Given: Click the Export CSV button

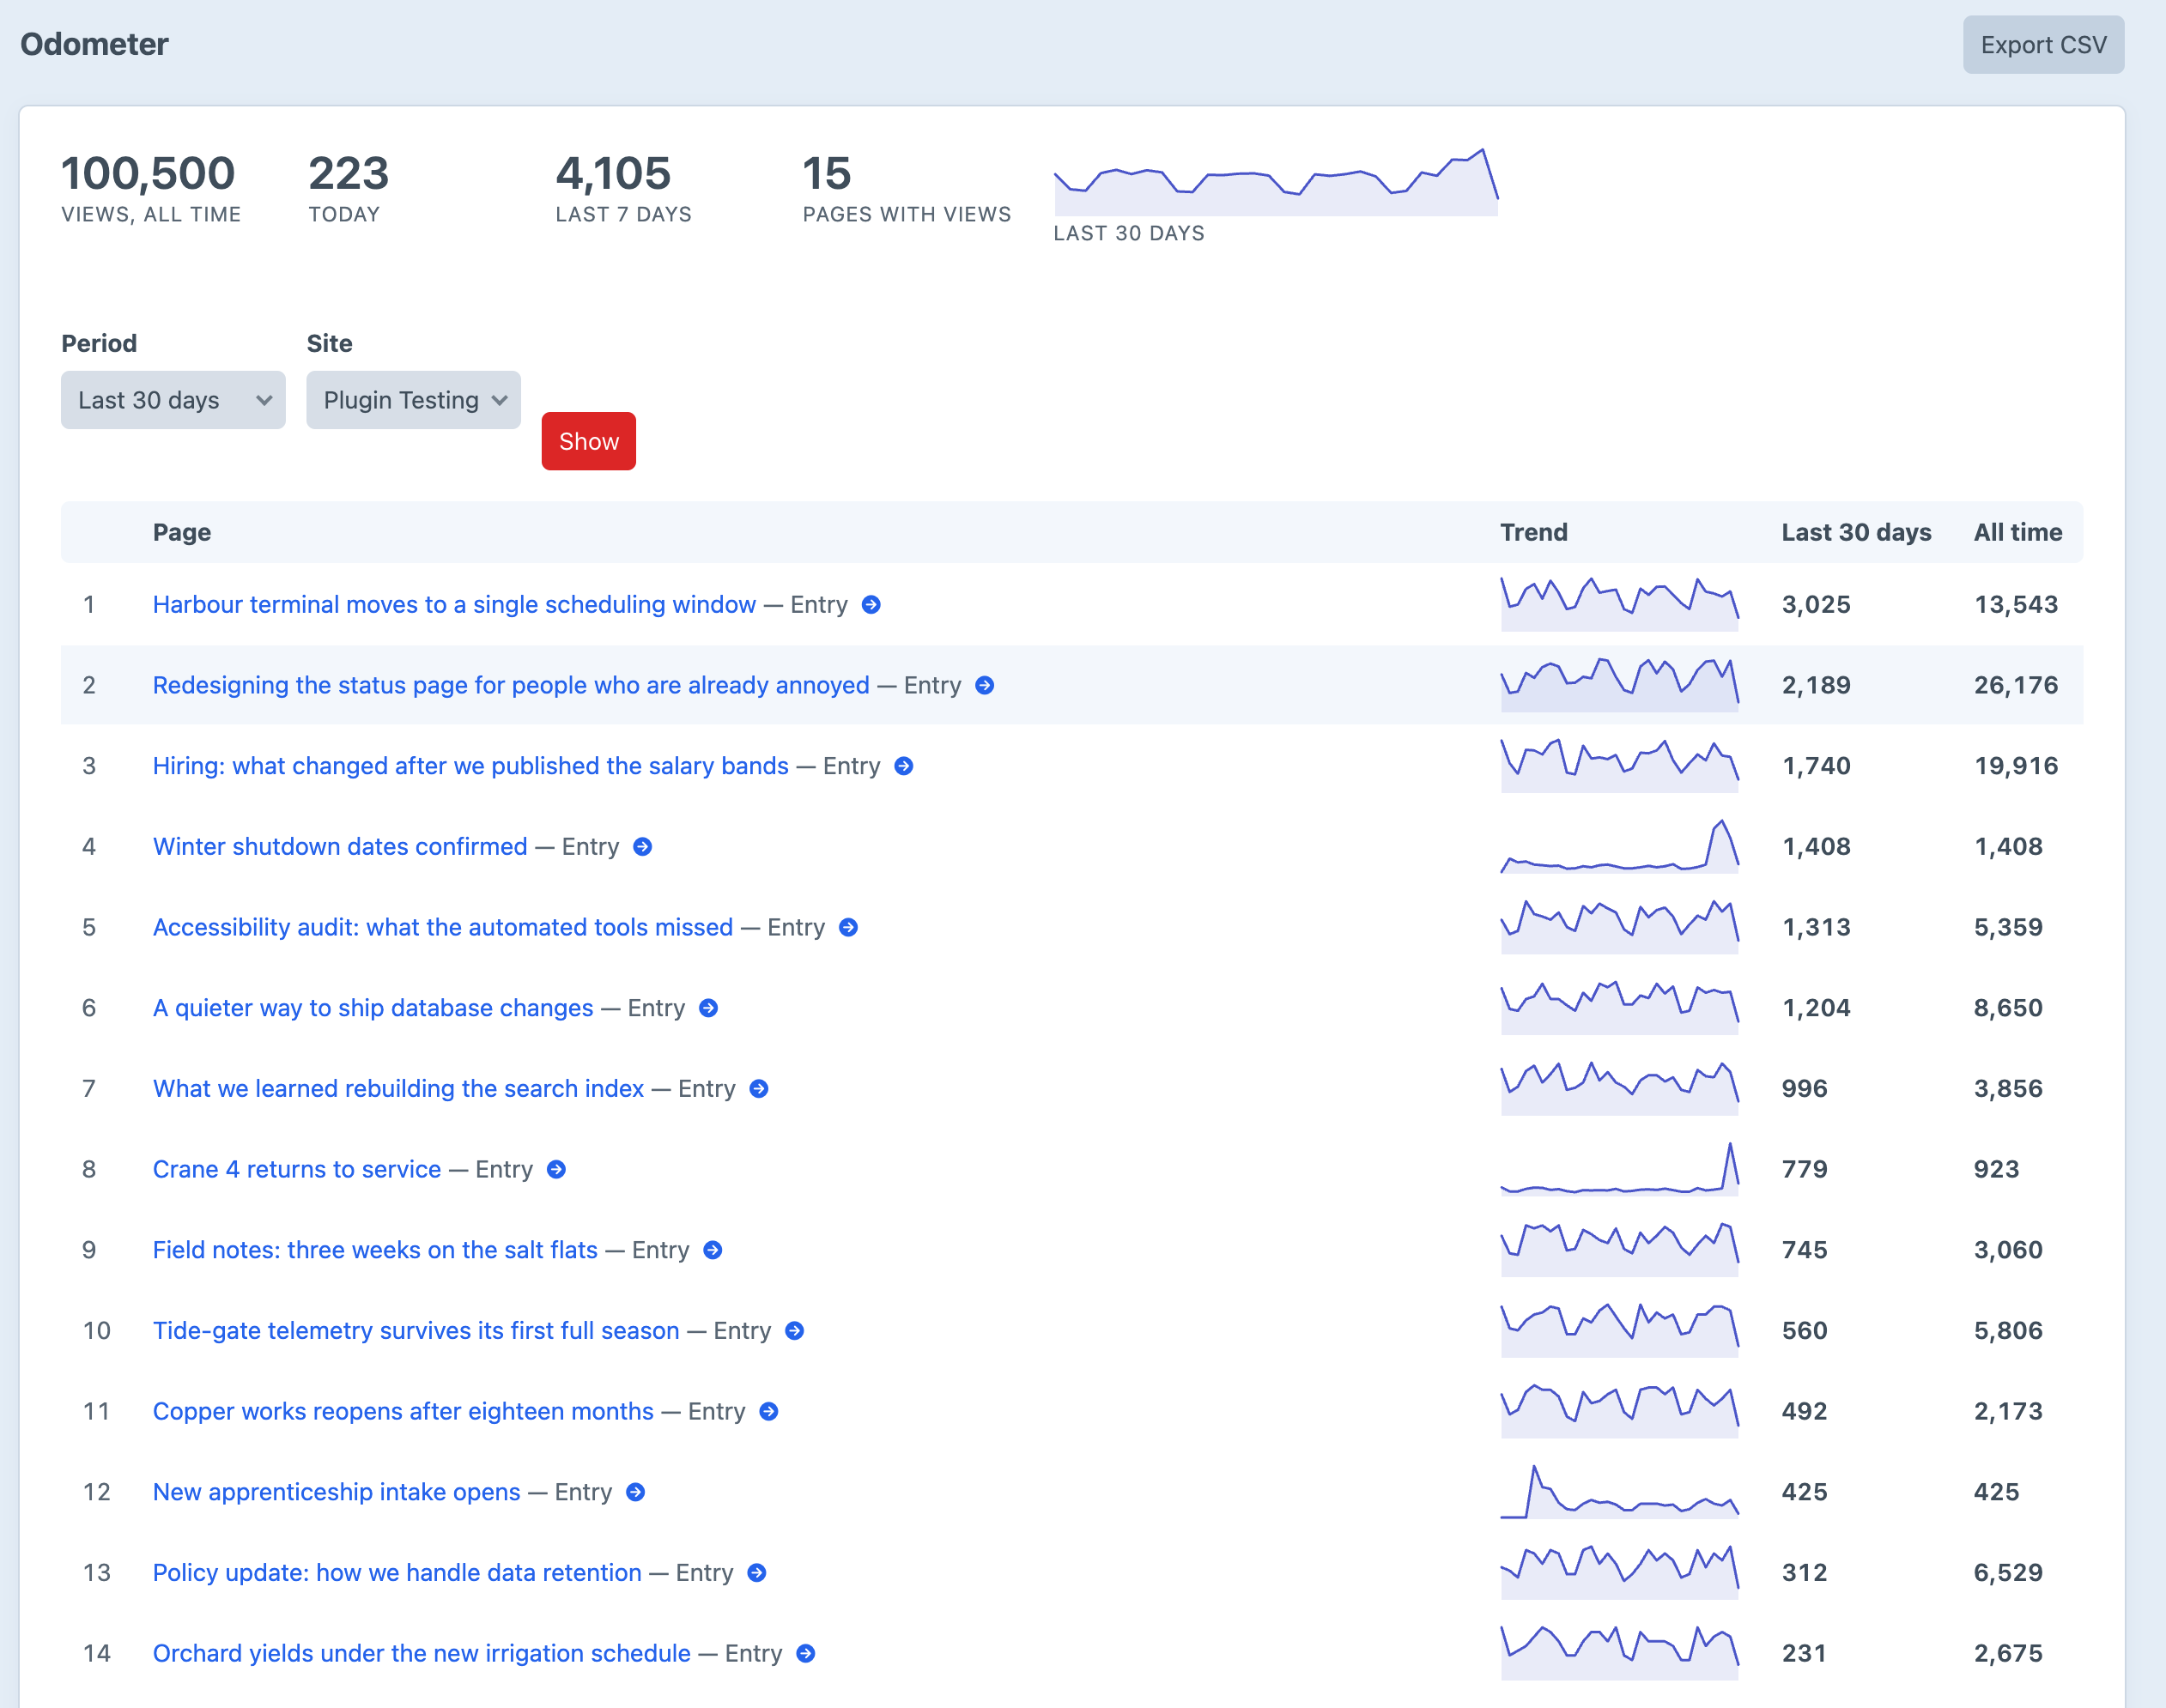Looking at the screenshot, I should click(2043, 45).
